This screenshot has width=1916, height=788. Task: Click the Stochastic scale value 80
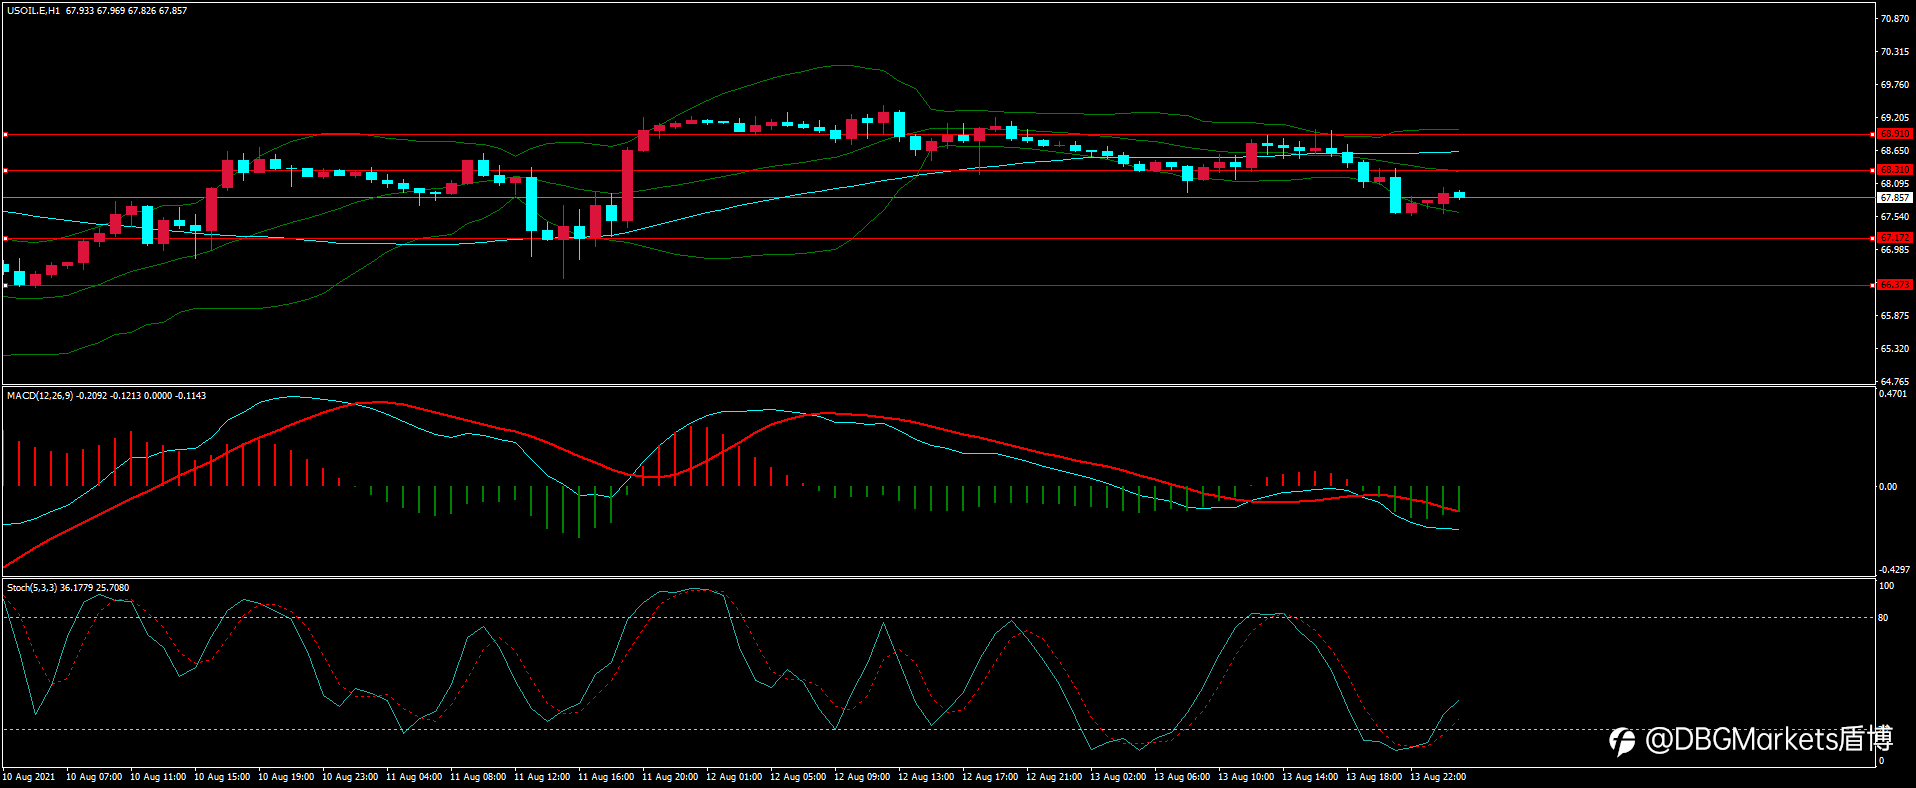[x=1883, y=618]
